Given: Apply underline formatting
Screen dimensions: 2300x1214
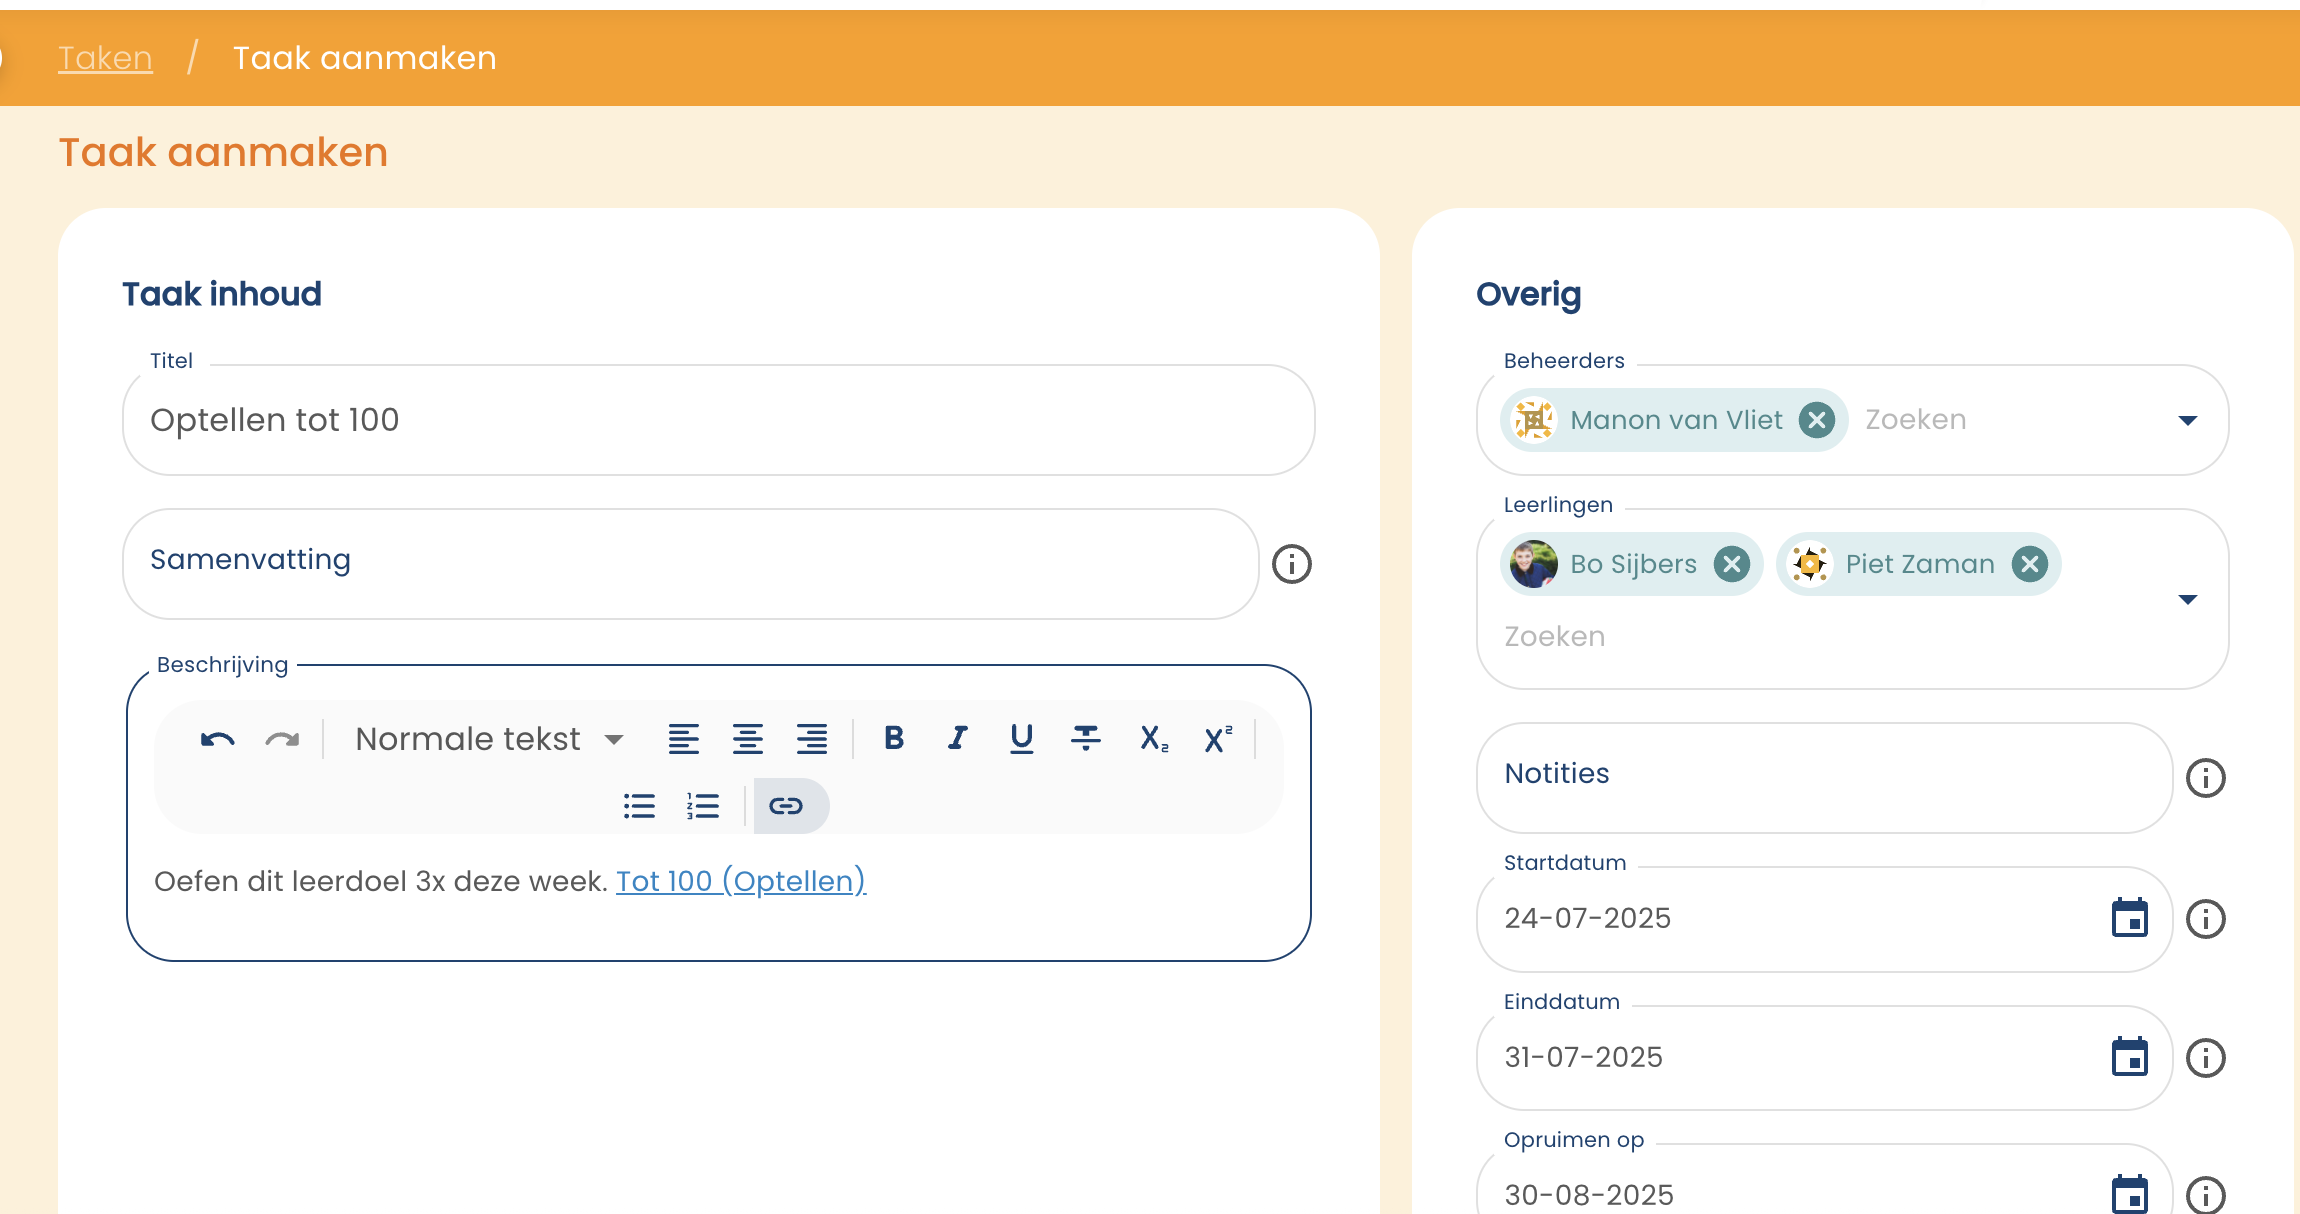Looking at the screenshot, I should (1021, 738).
